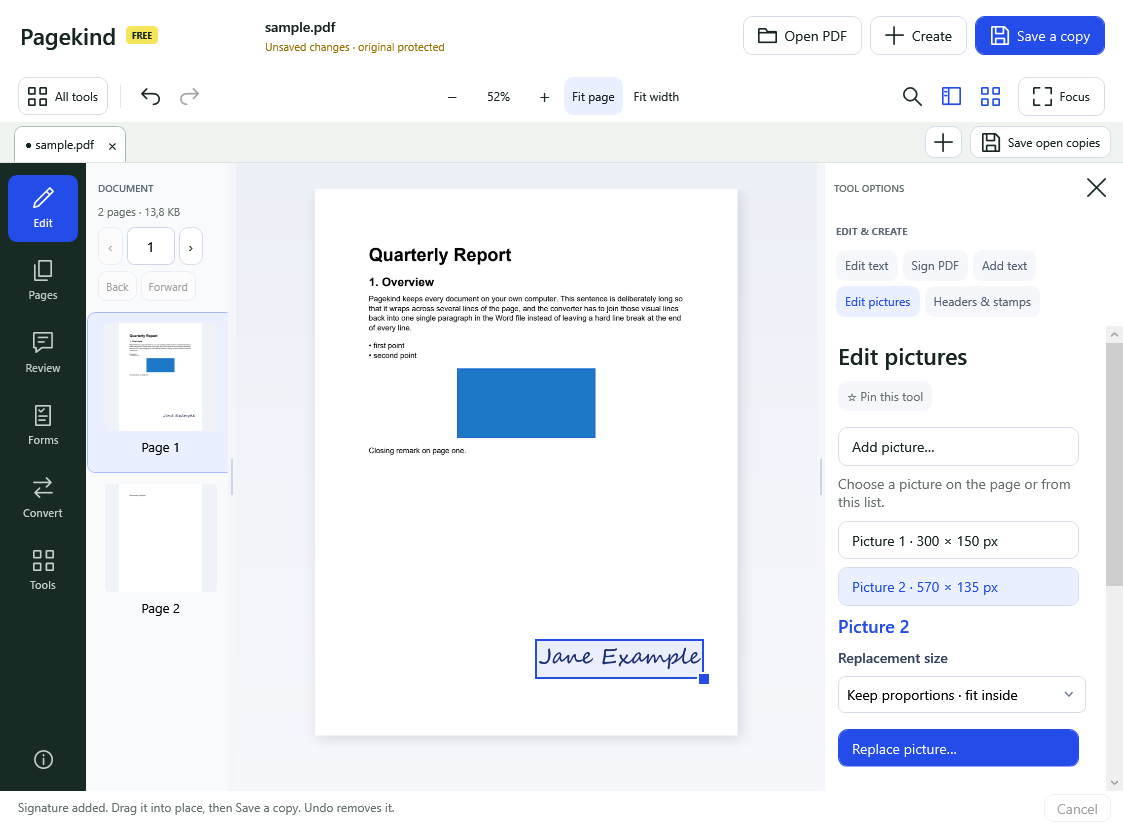
Task: Open the Pages sidebar section
Action: pos(43,280)
